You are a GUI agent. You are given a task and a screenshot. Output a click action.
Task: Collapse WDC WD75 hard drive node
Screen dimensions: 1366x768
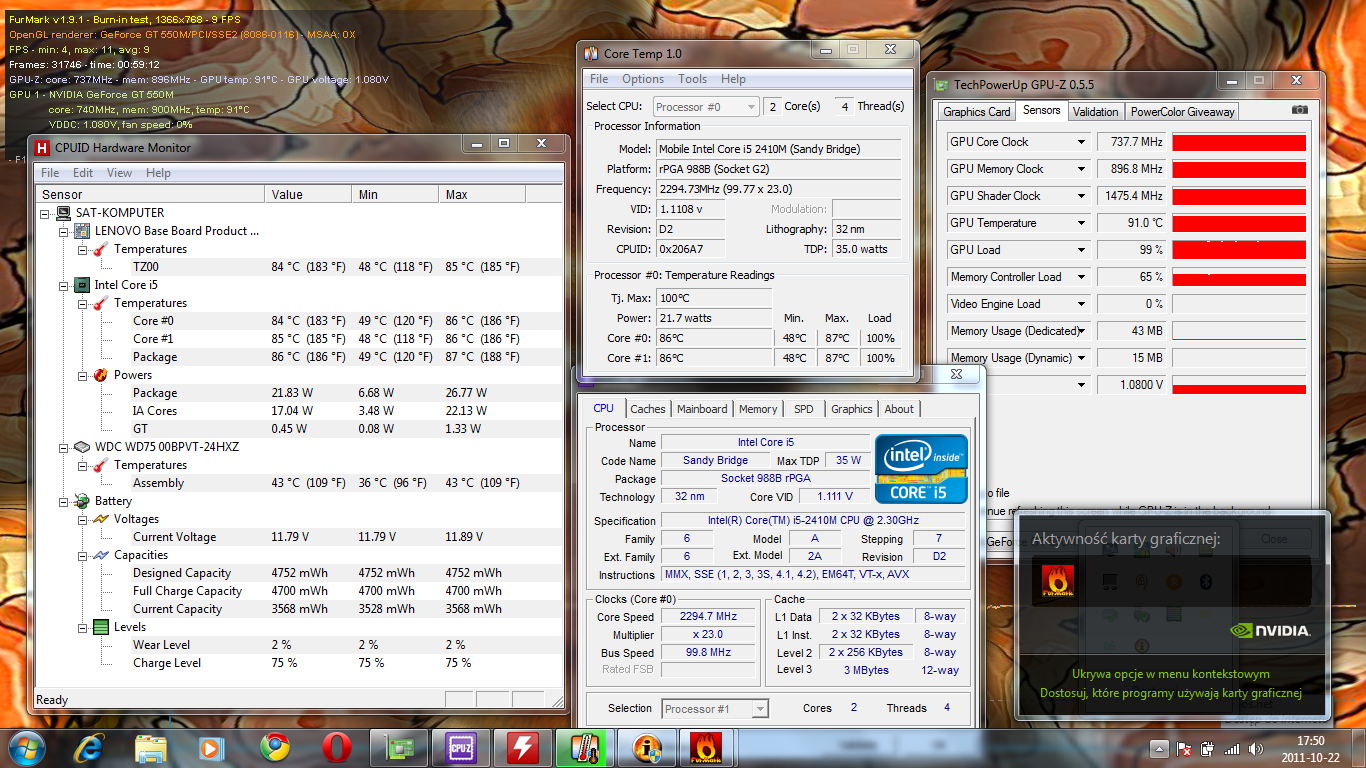point(64,447)
